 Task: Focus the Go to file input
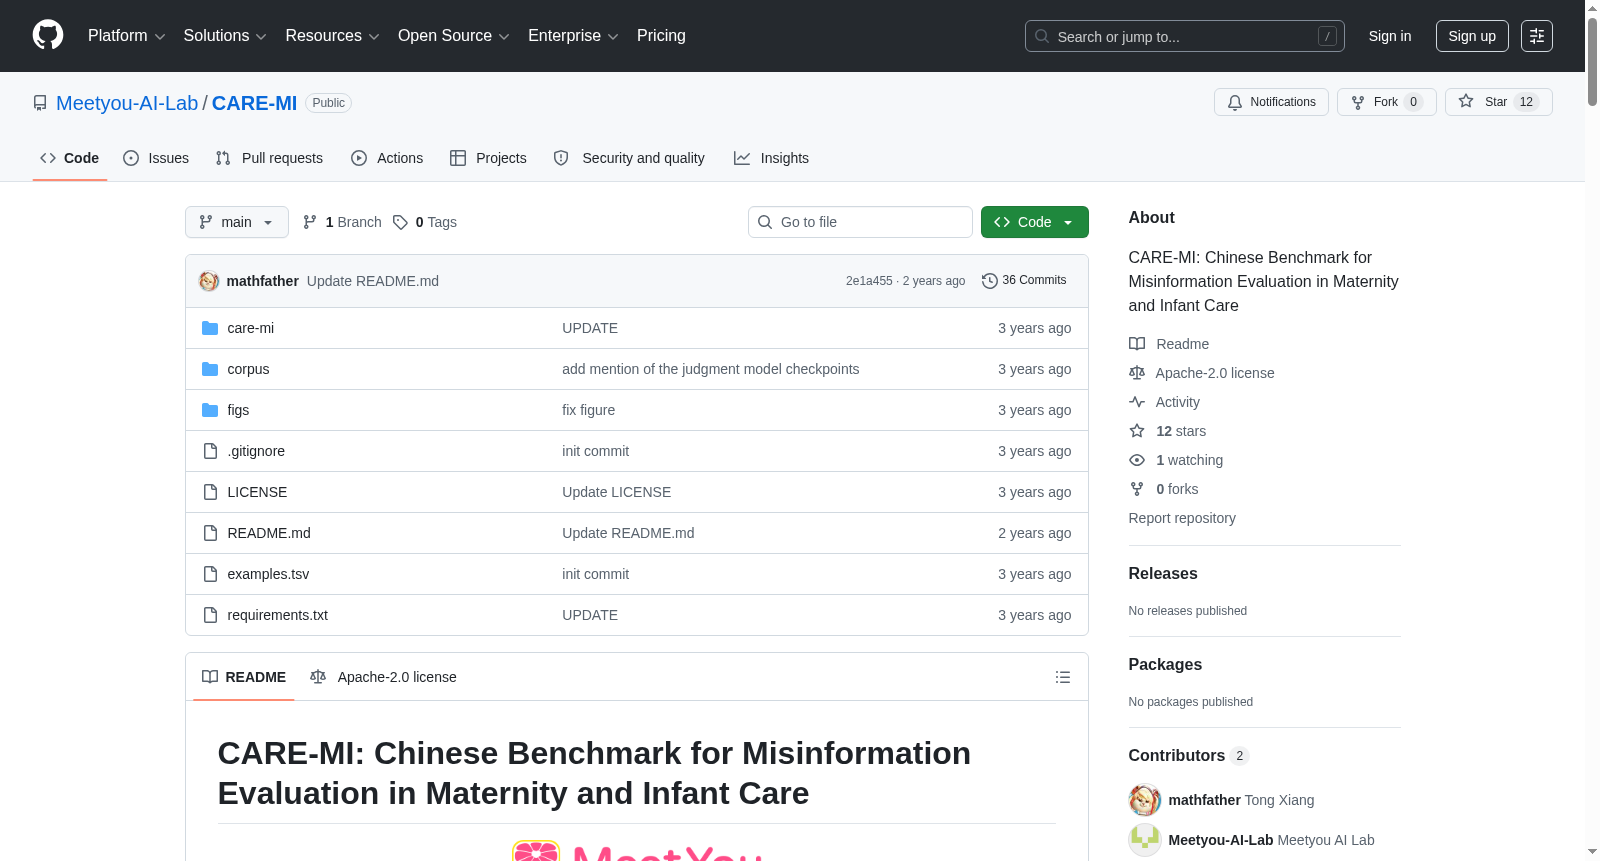(x=860, y=222)
